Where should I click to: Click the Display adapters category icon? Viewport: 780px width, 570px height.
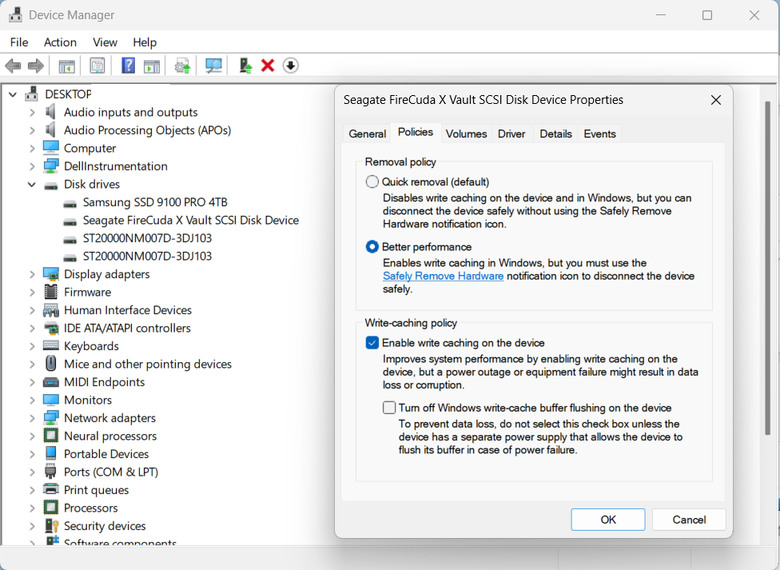pos(51,274)
